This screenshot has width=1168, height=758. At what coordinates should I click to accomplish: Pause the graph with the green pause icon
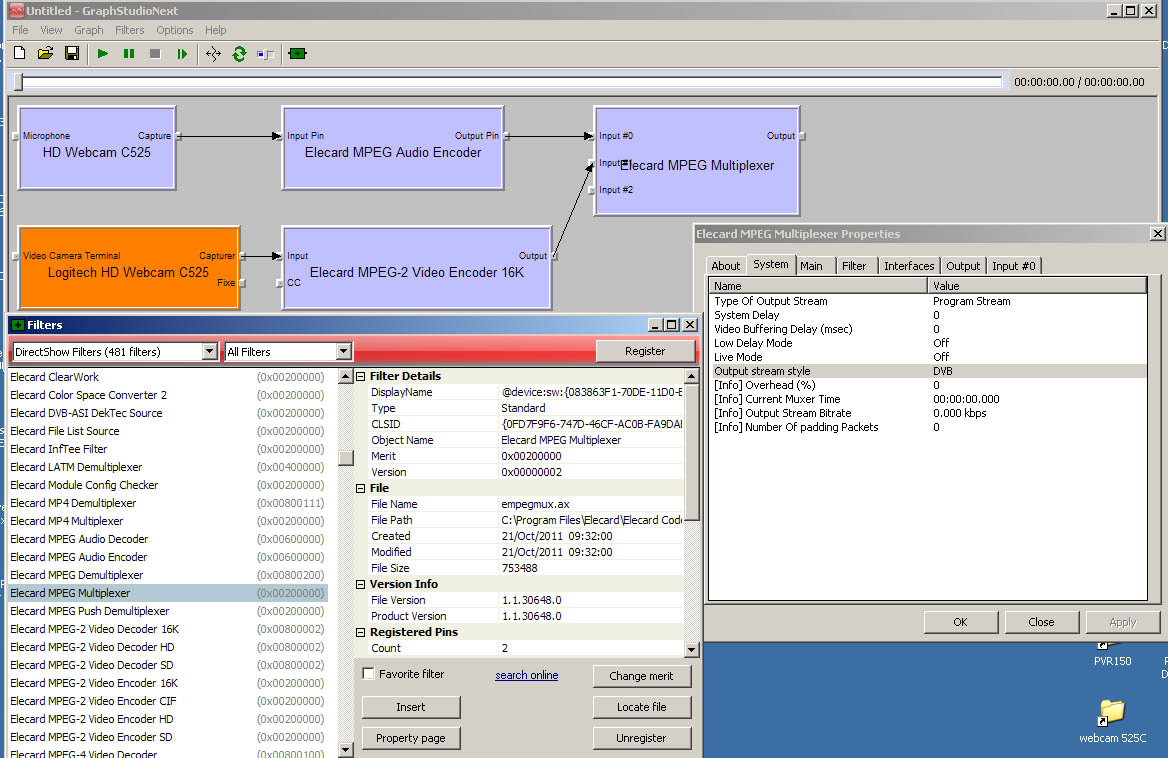click(x=129, y=54)
